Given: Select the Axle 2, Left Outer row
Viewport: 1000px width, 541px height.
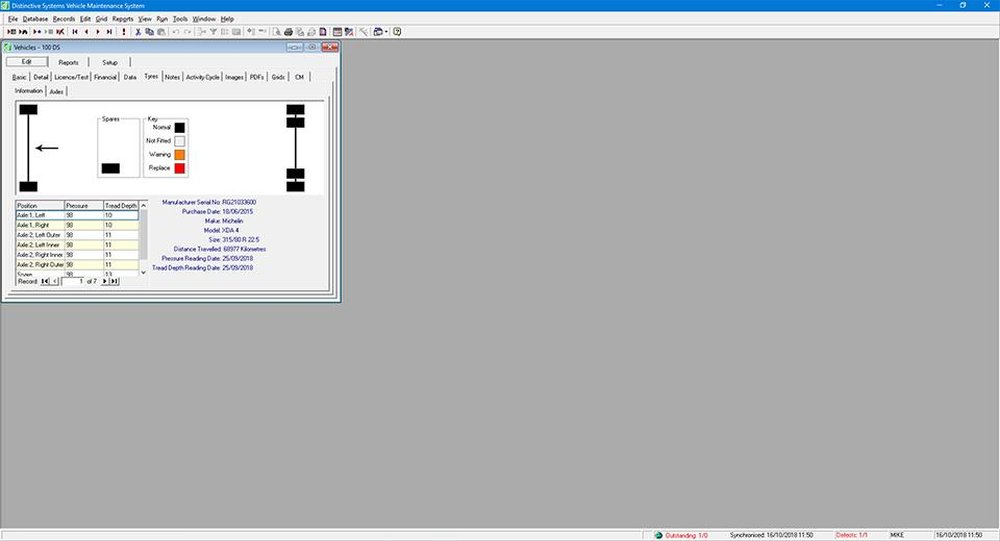Looking at the screenshot, I should 77,235.
